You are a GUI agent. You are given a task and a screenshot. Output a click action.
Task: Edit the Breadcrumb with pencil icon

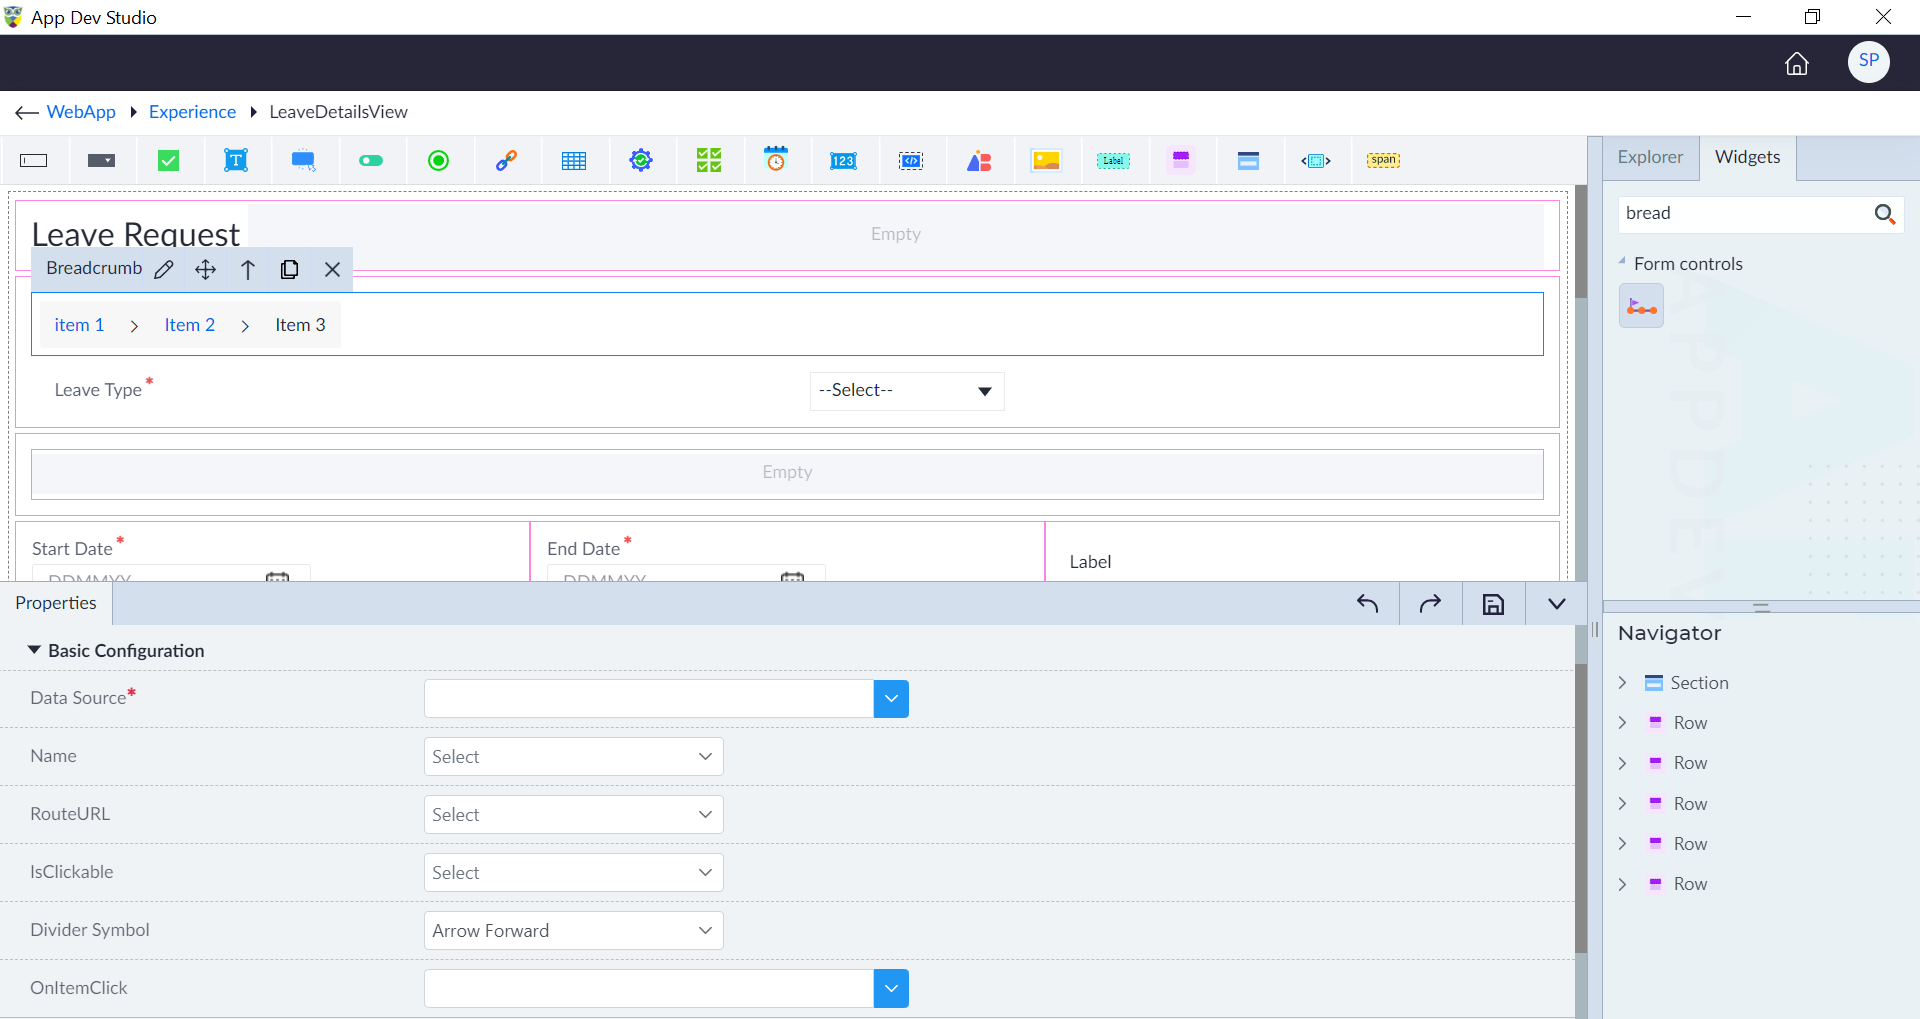click(x=164, y=269)
